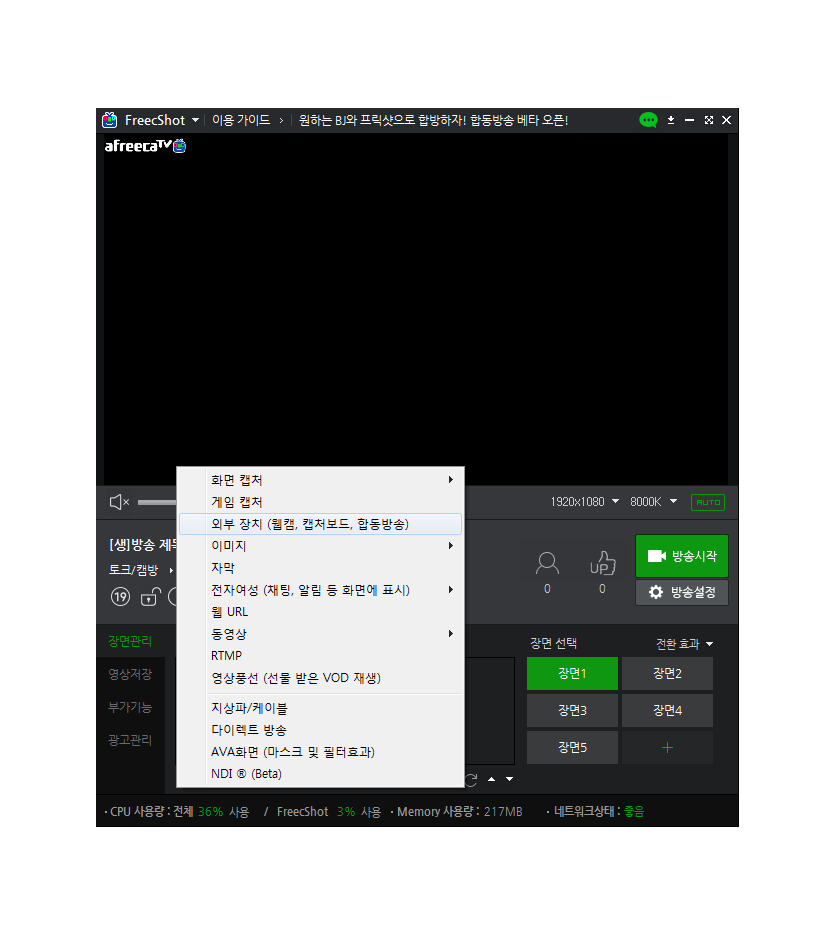Open the 이용 가이드 link
Viewport: 835px width, 934px height.
(x=241, y=120)
